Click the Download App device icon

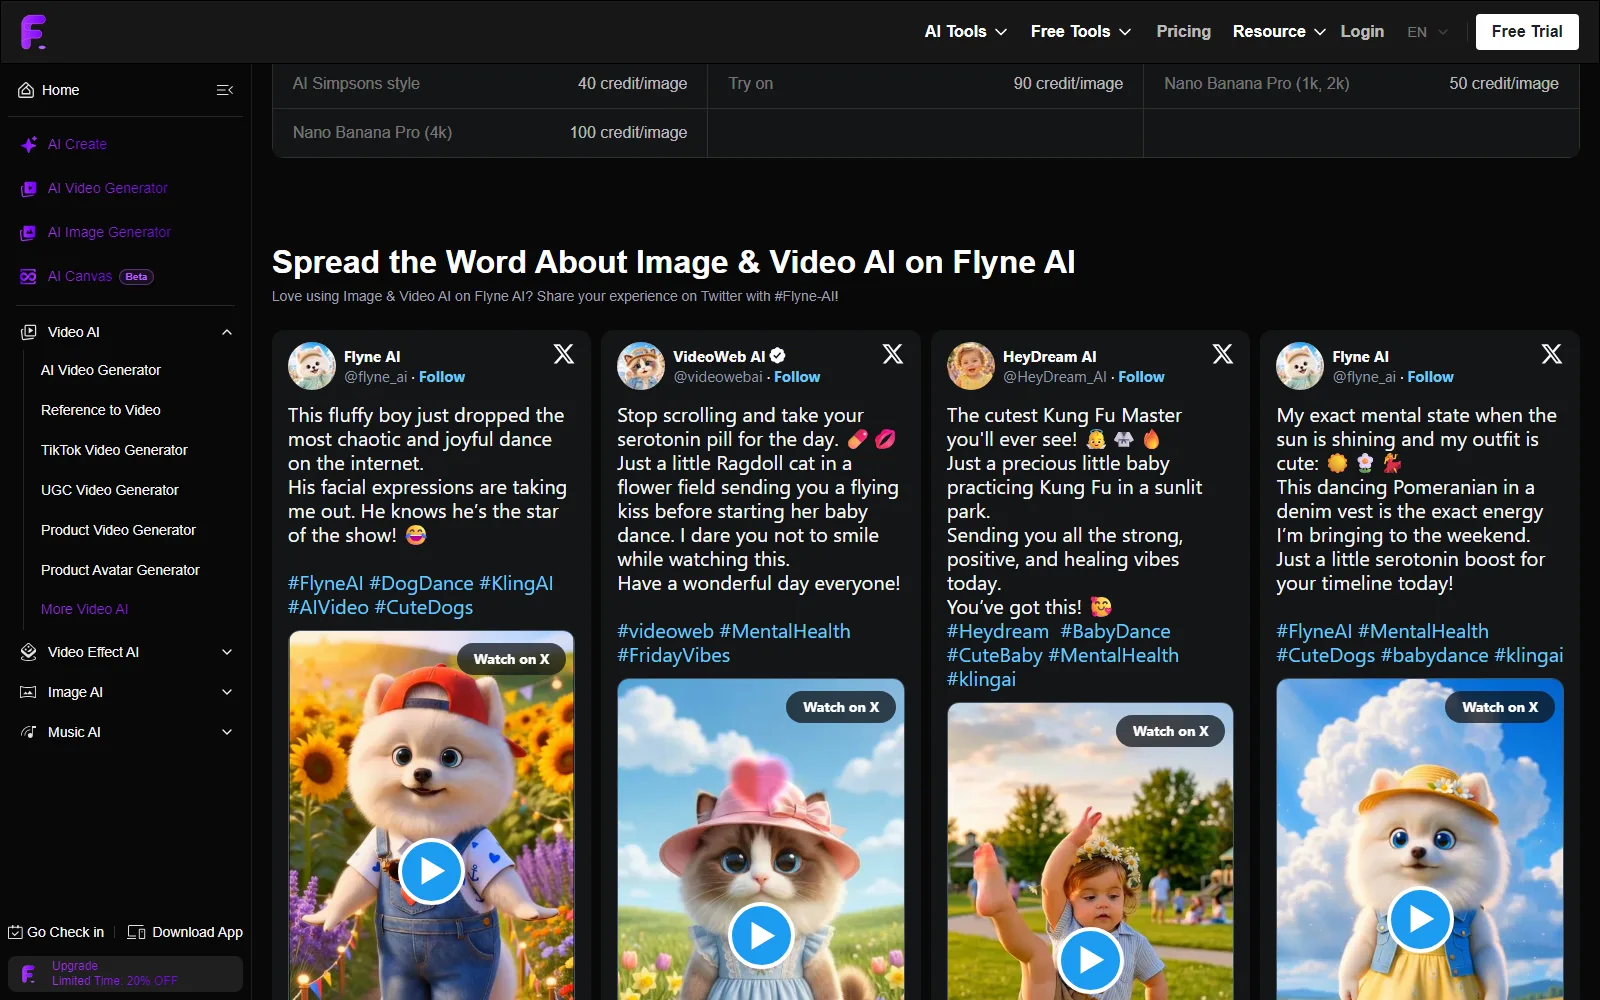pyautogui.click(x=136, y=932)
